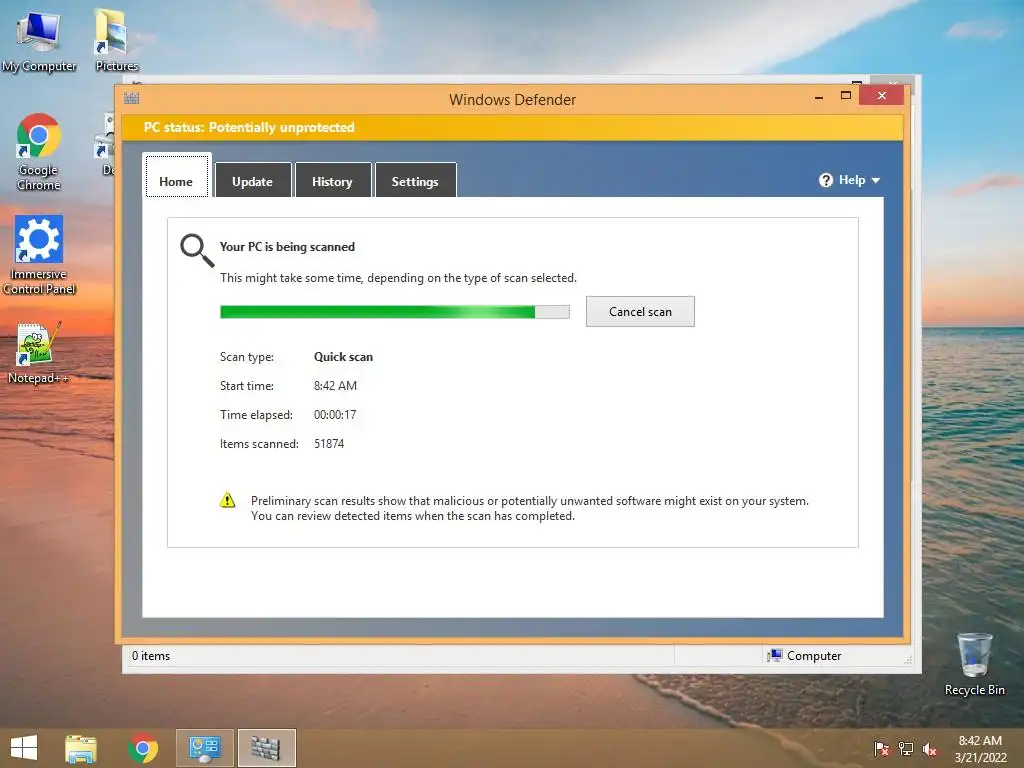Click the Windows Defender title bar icon

(x=132, y=99)
